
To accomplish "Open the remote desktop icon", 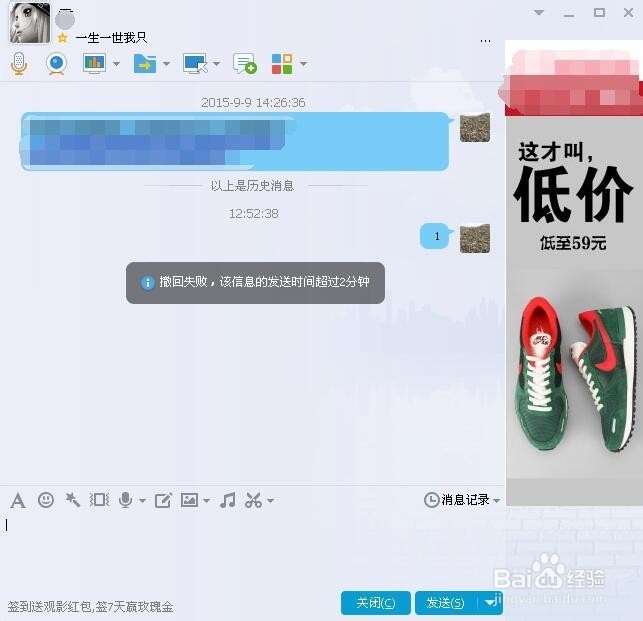I will click(195, 64).
